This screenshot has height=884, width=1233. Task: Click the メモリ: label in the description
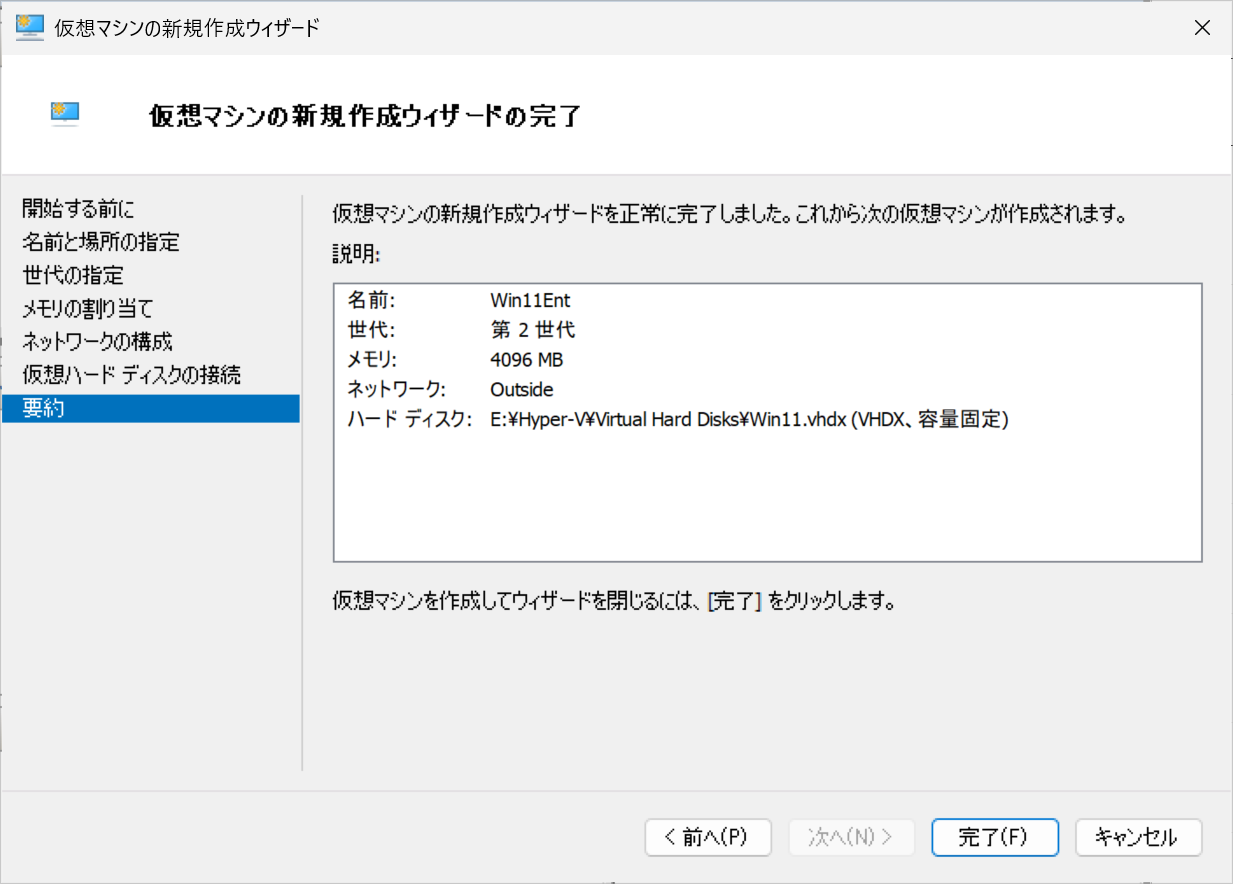click(x=372, y=360)
